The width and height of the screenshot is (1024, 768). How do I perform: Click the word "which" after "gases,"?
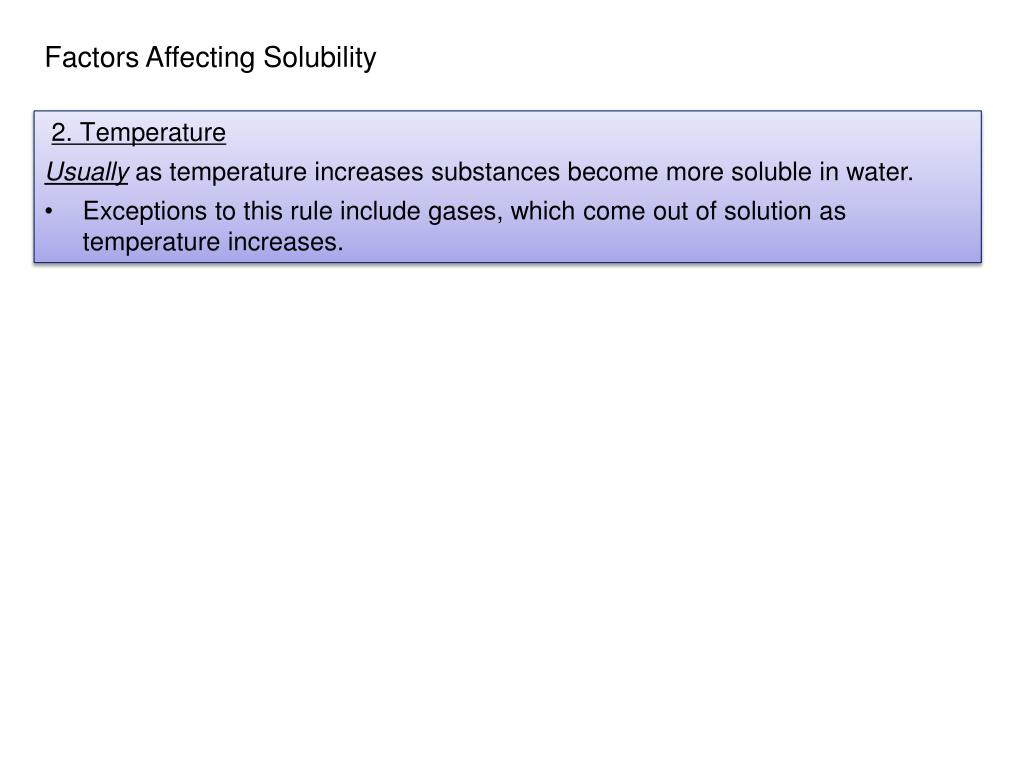[x=543, y=212]
